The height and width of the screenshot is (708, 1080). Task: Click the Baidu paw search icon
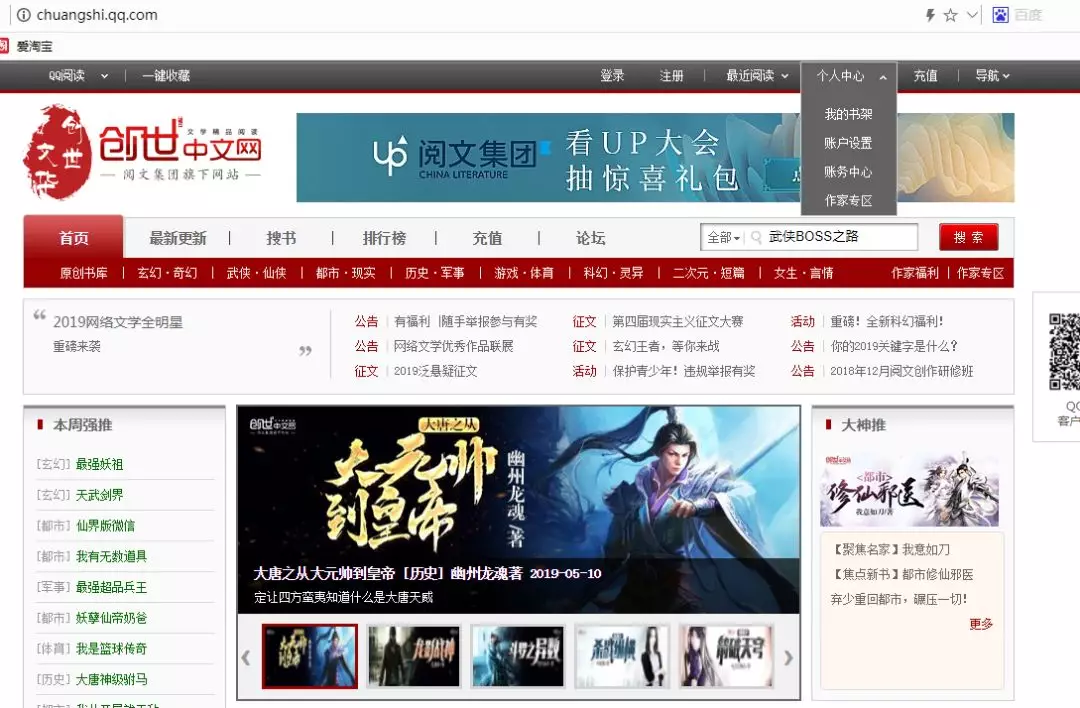point(1001,15)
